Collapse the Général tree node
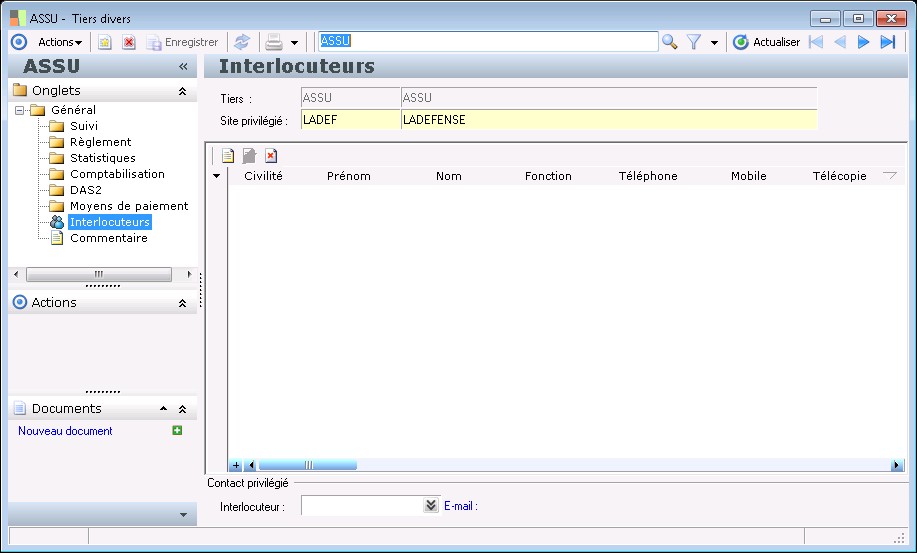This screenshot has width=917, height=553. tap(19, 110)
